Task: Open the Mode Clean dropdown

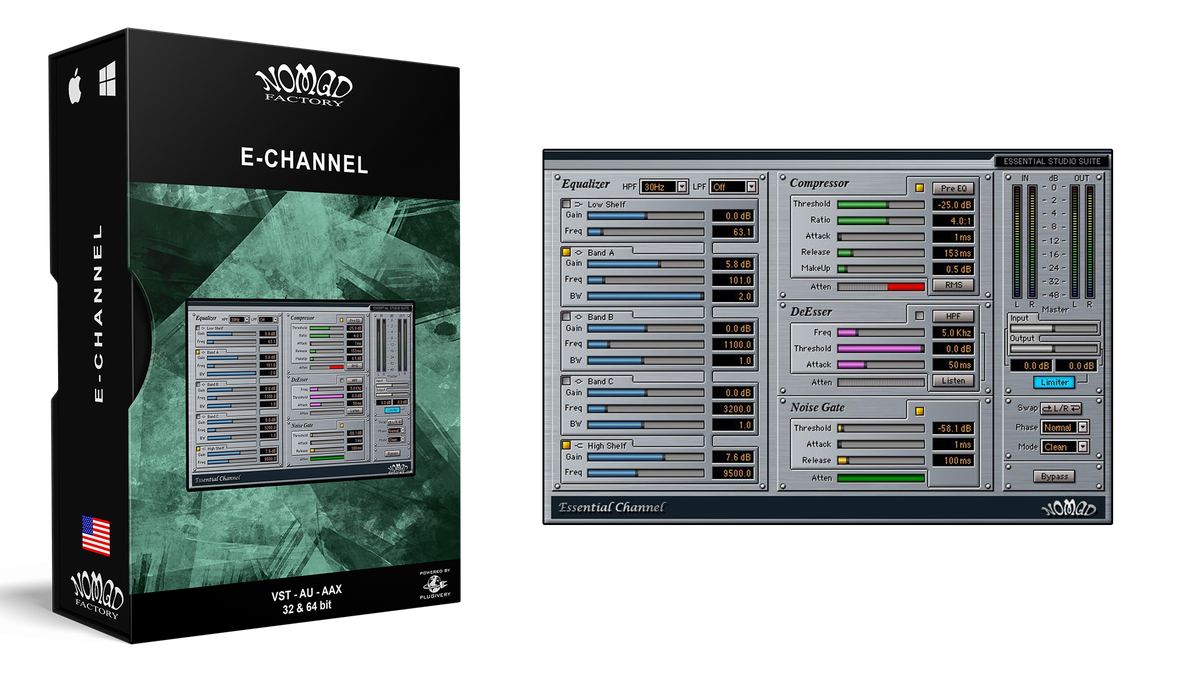Action: pyautogui.click(x=1064, y=447)
